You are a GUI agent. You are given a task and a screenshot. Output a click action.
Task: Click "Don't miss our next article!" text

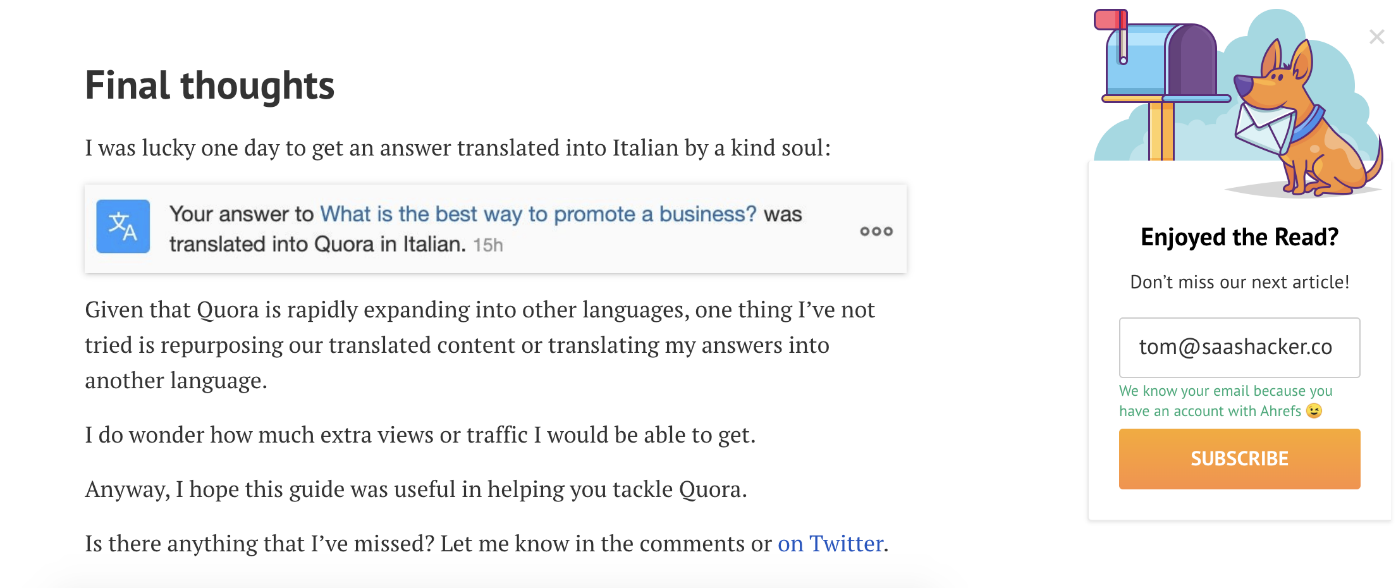(x=1239, y=283)
